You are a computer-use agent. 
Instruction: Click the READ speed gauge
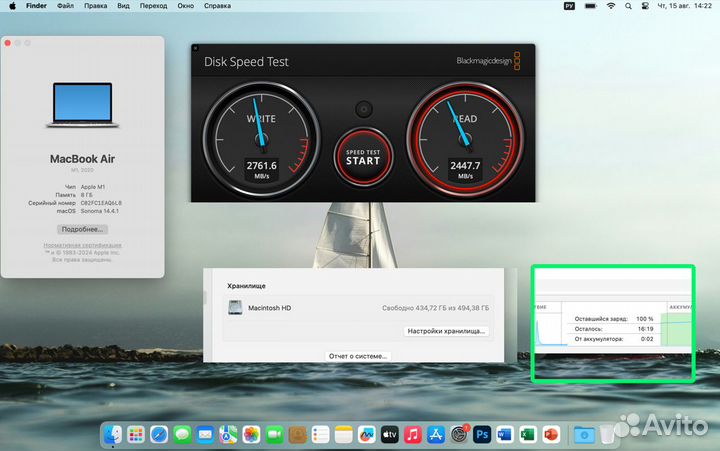pos(465,140)
